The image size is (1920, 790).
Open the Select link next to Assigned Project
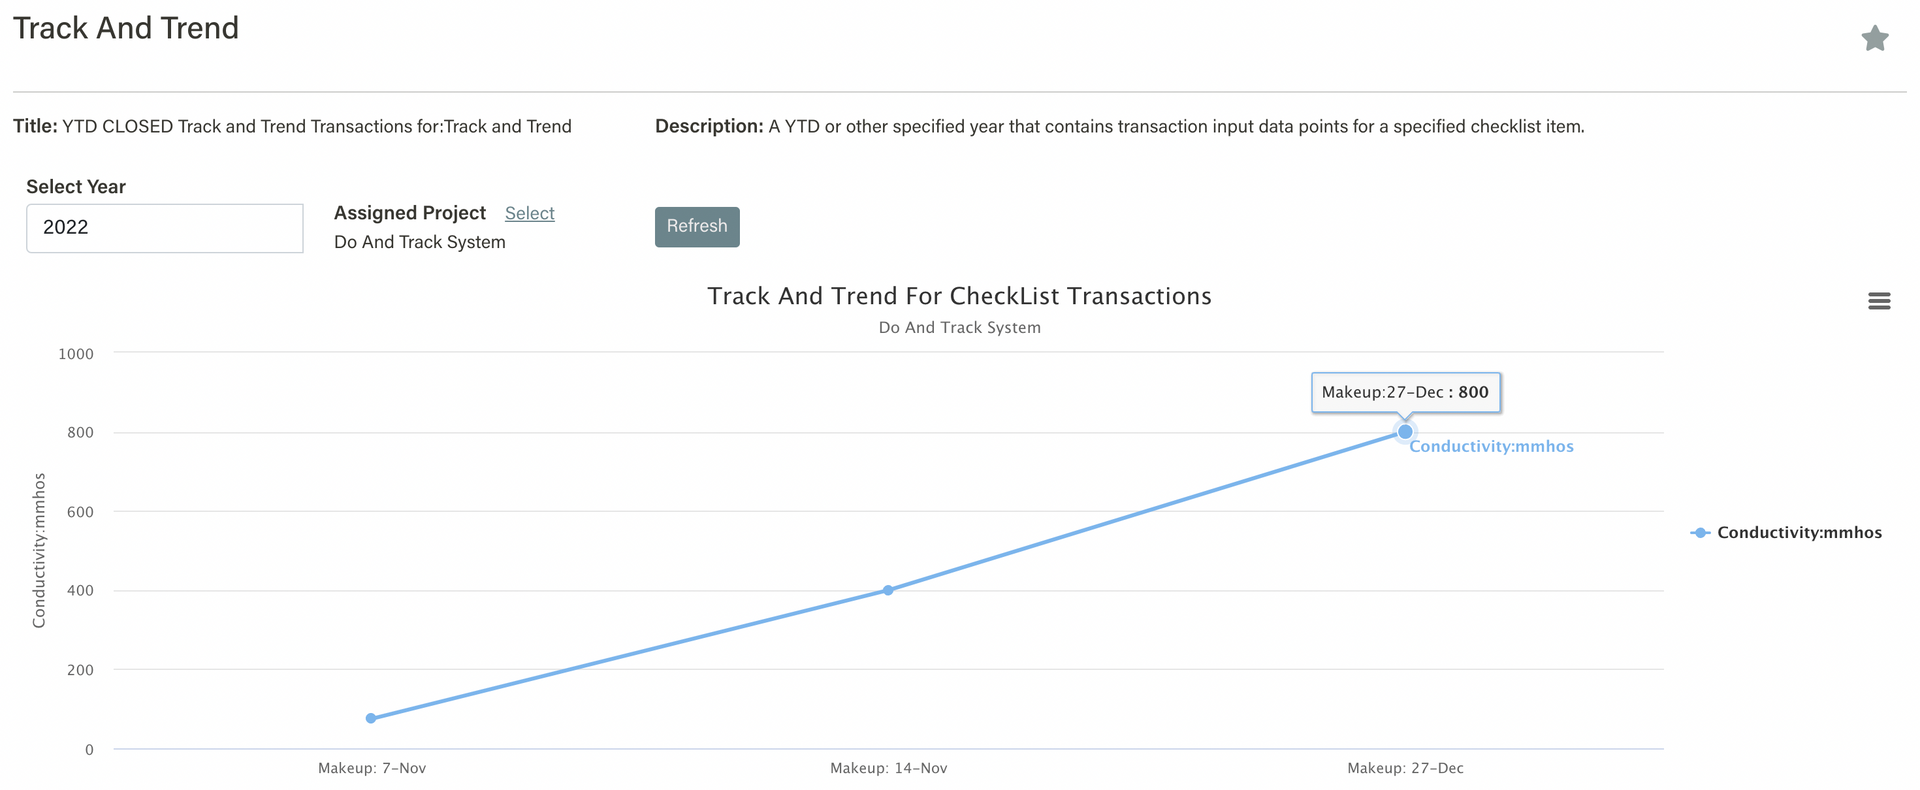click(529, 213)
